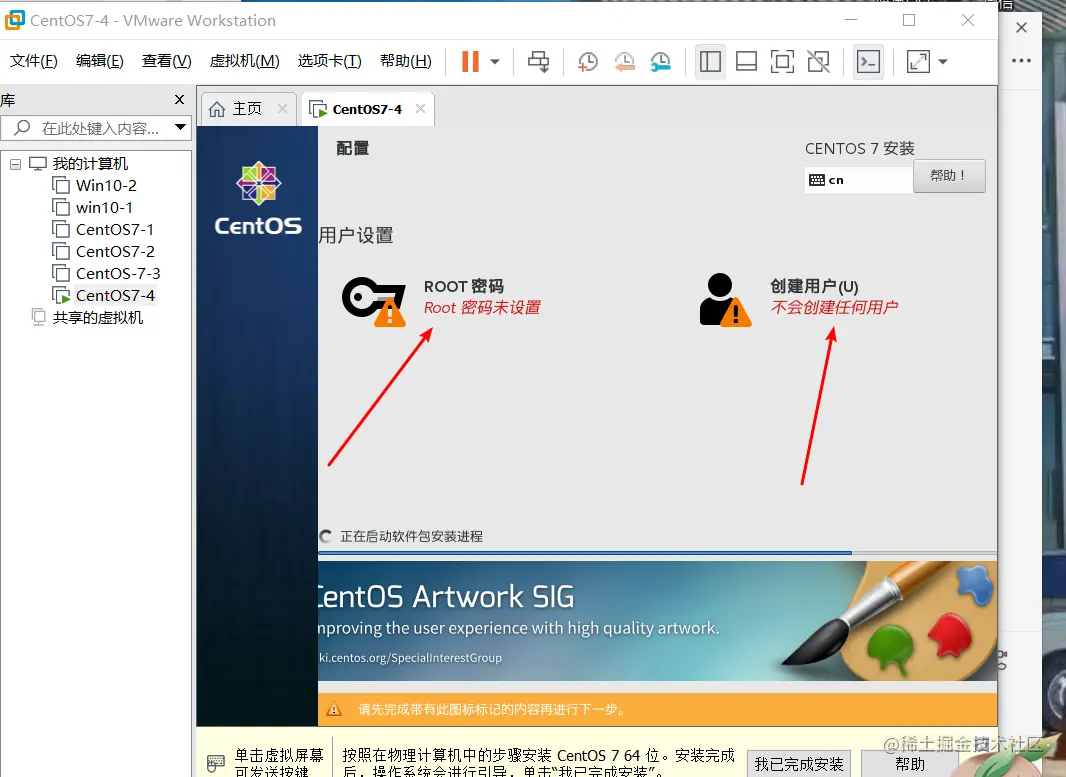Screen dimensions: 1066x777
Task: Close the background window with its X
Action: click(1021, 27)
